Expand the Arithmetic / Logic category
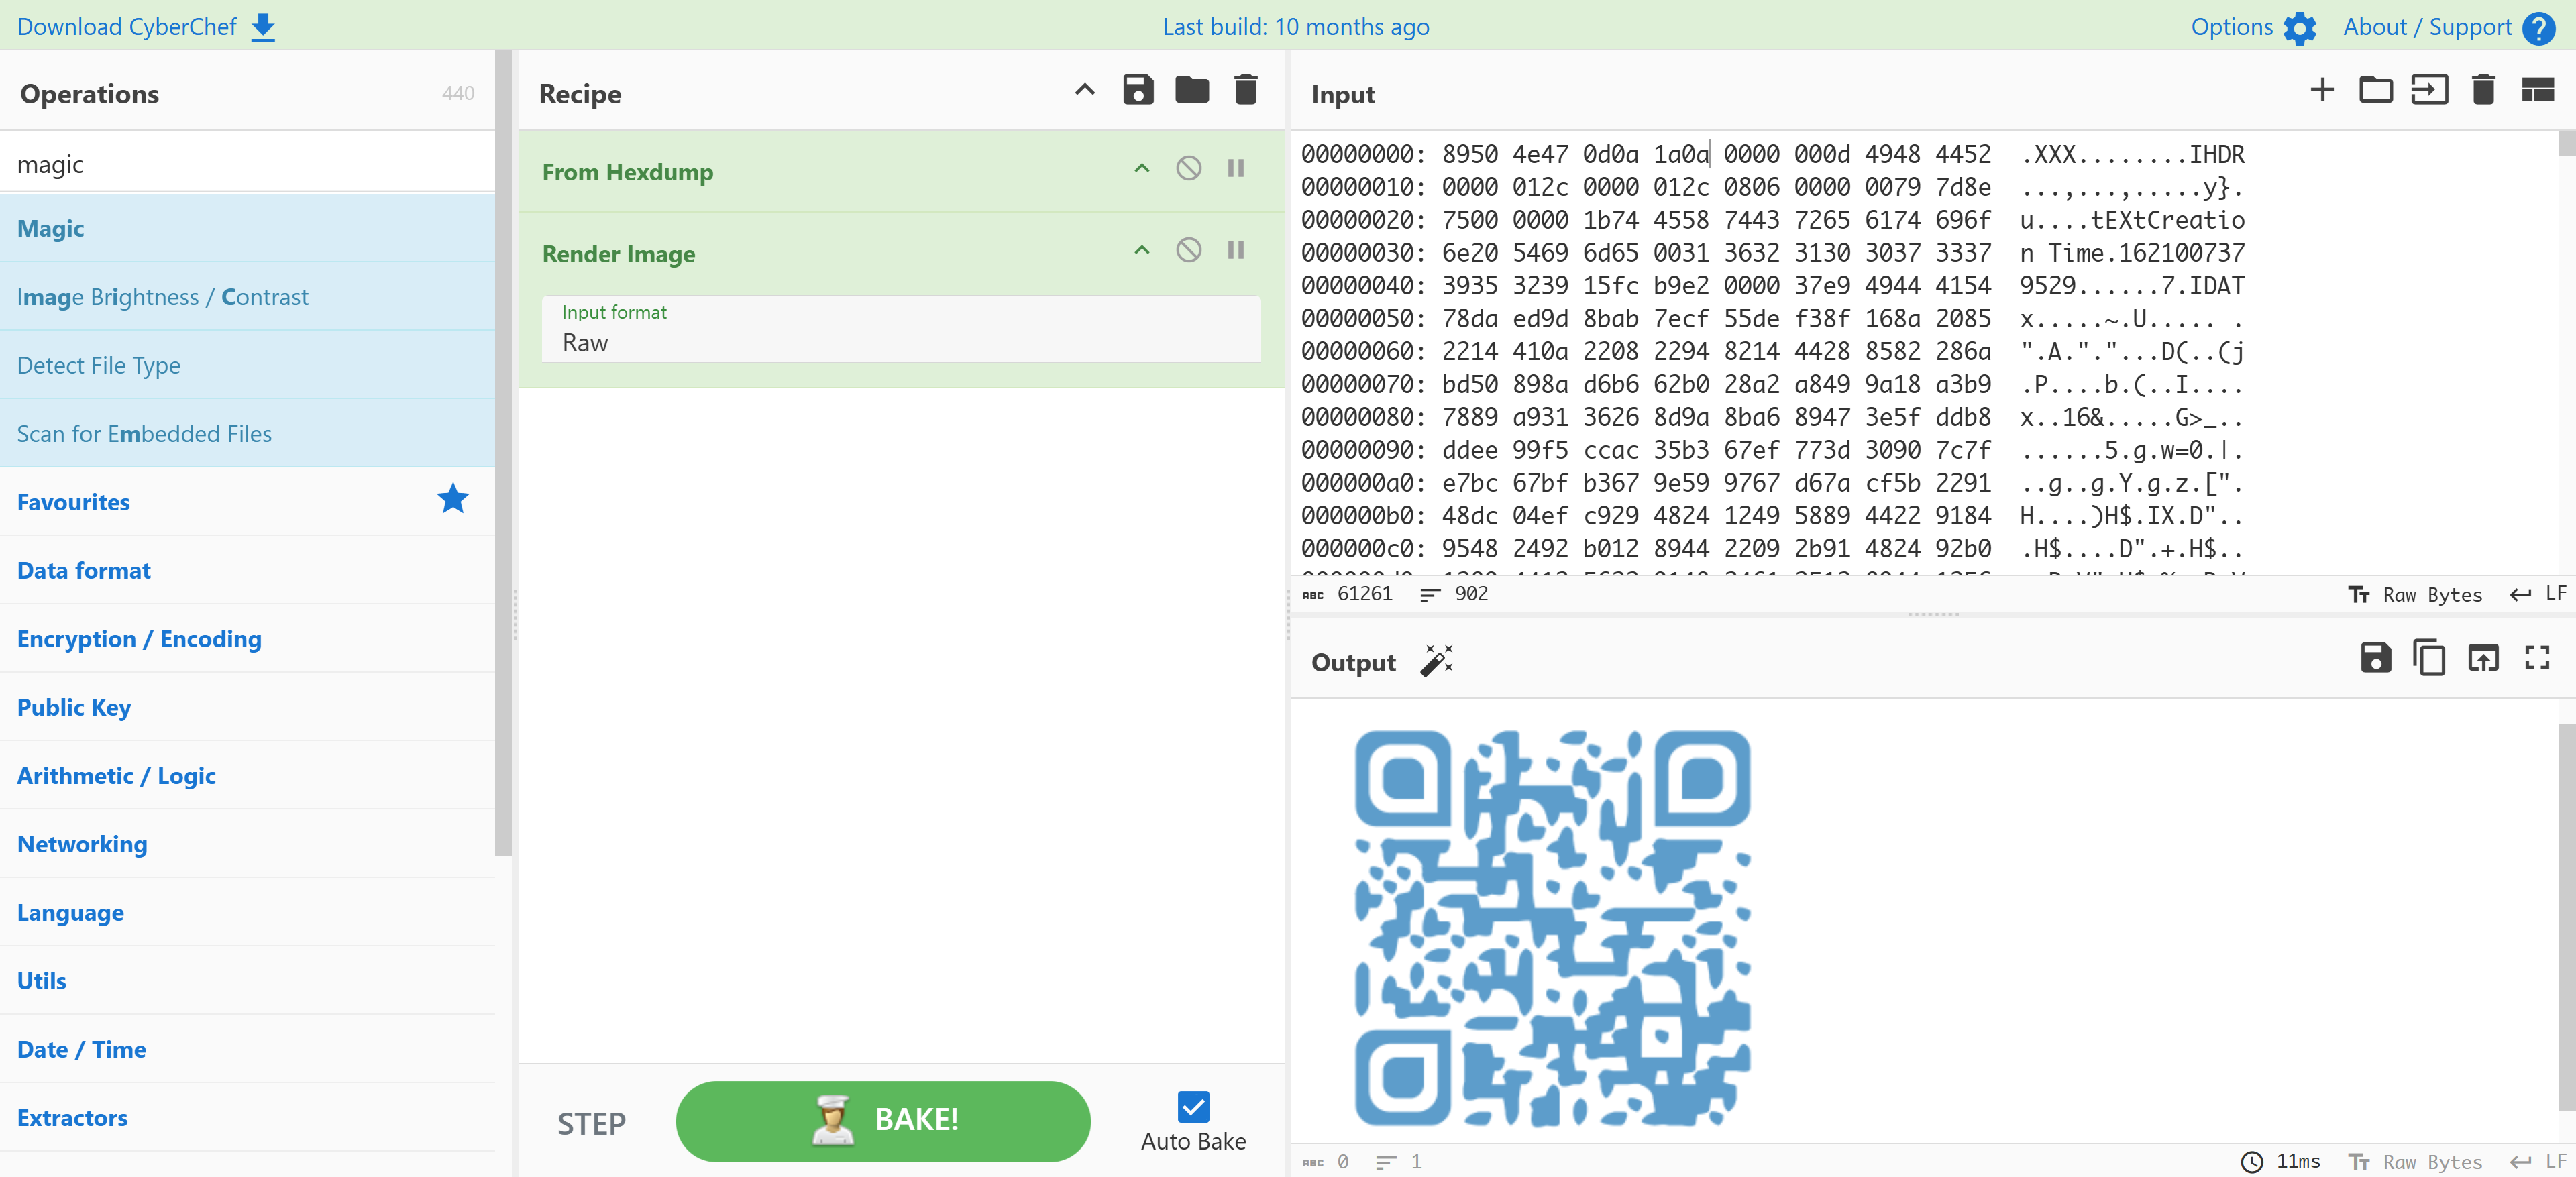Screen dimensions: 2576x1177 coord(247,776)
